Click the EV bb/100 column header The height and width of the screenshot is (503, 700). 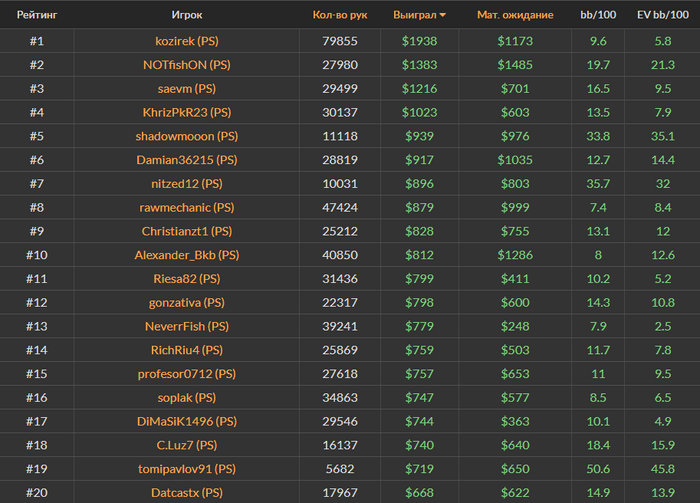662,15
